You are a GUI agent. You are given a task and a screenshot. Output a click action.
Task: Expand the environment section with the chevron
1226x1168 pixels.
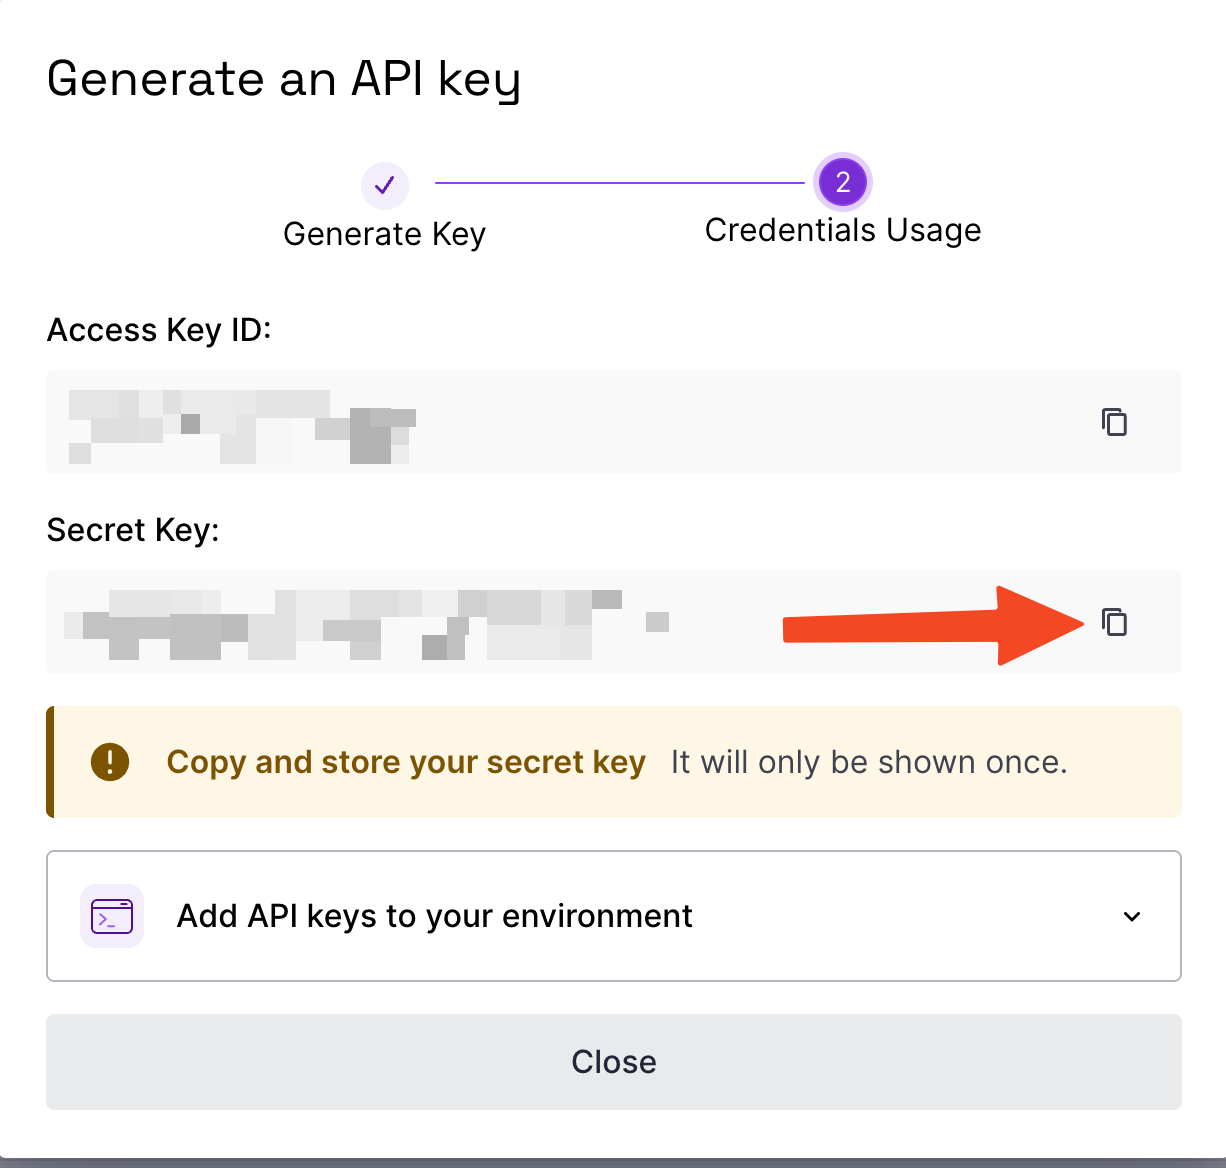click(1132, 916)
